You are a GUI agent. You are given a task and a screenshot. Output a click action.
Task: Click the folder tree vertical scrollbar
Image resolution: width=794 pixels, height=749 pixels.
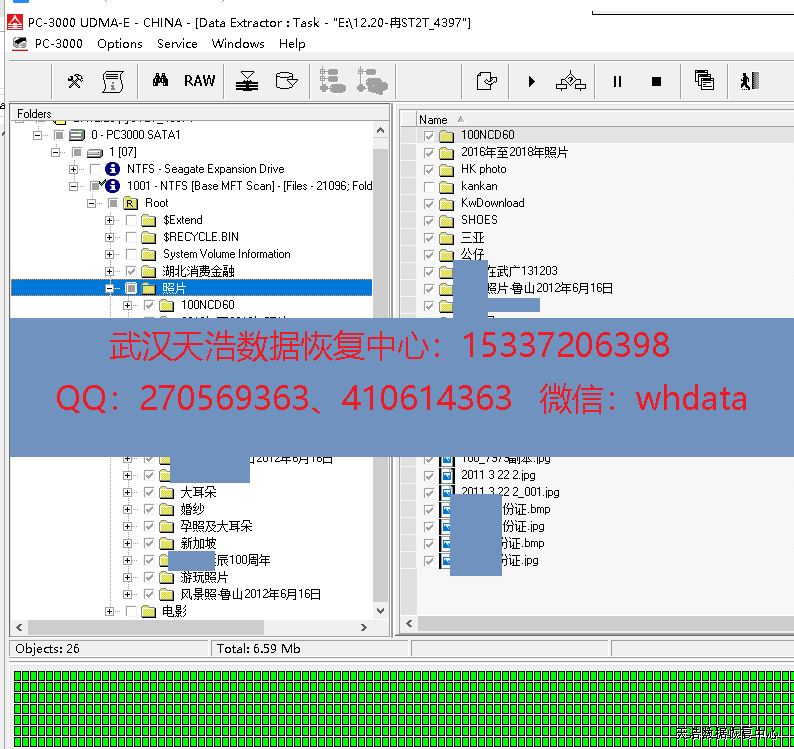380,400
